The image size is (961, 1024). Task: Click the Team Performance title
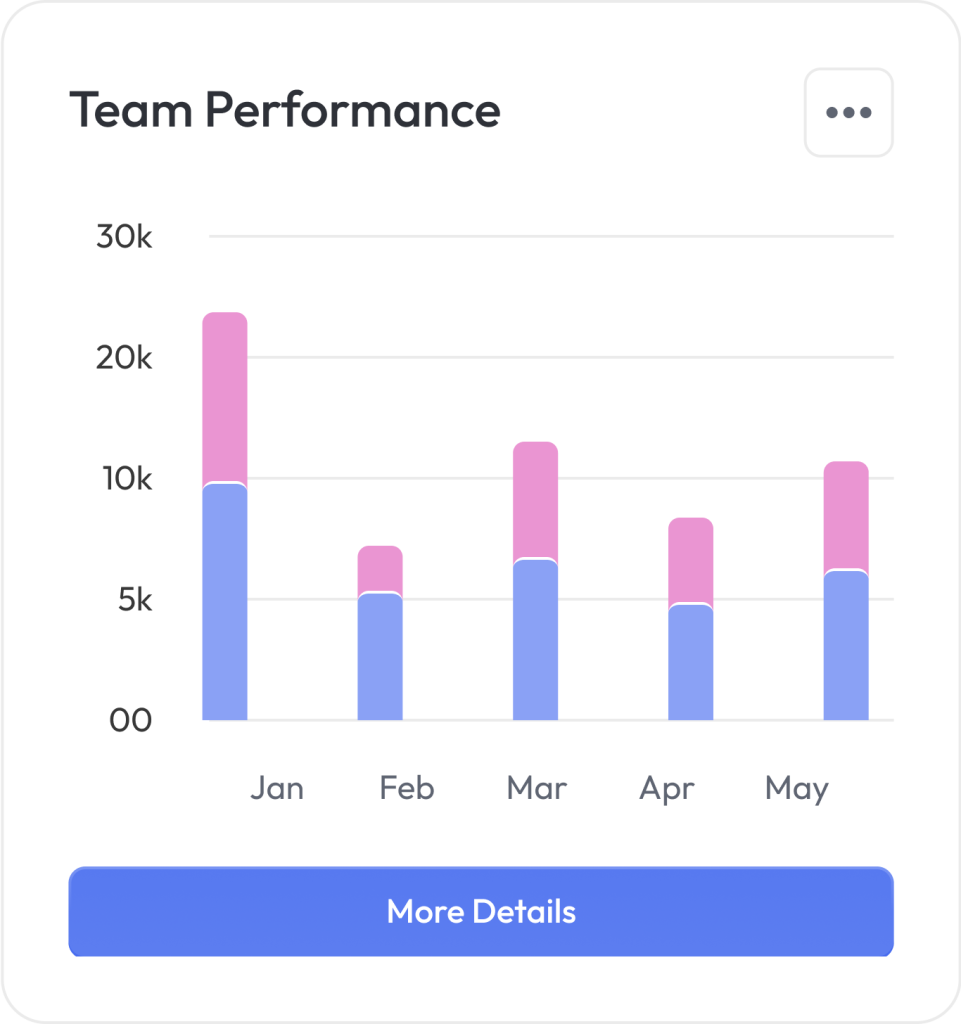[x=285, y=110]
